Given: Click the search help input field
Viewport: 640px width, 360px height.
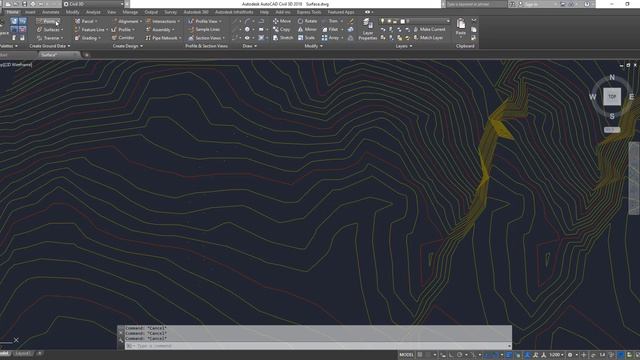Looking at the screenshot, I should 476,4.
